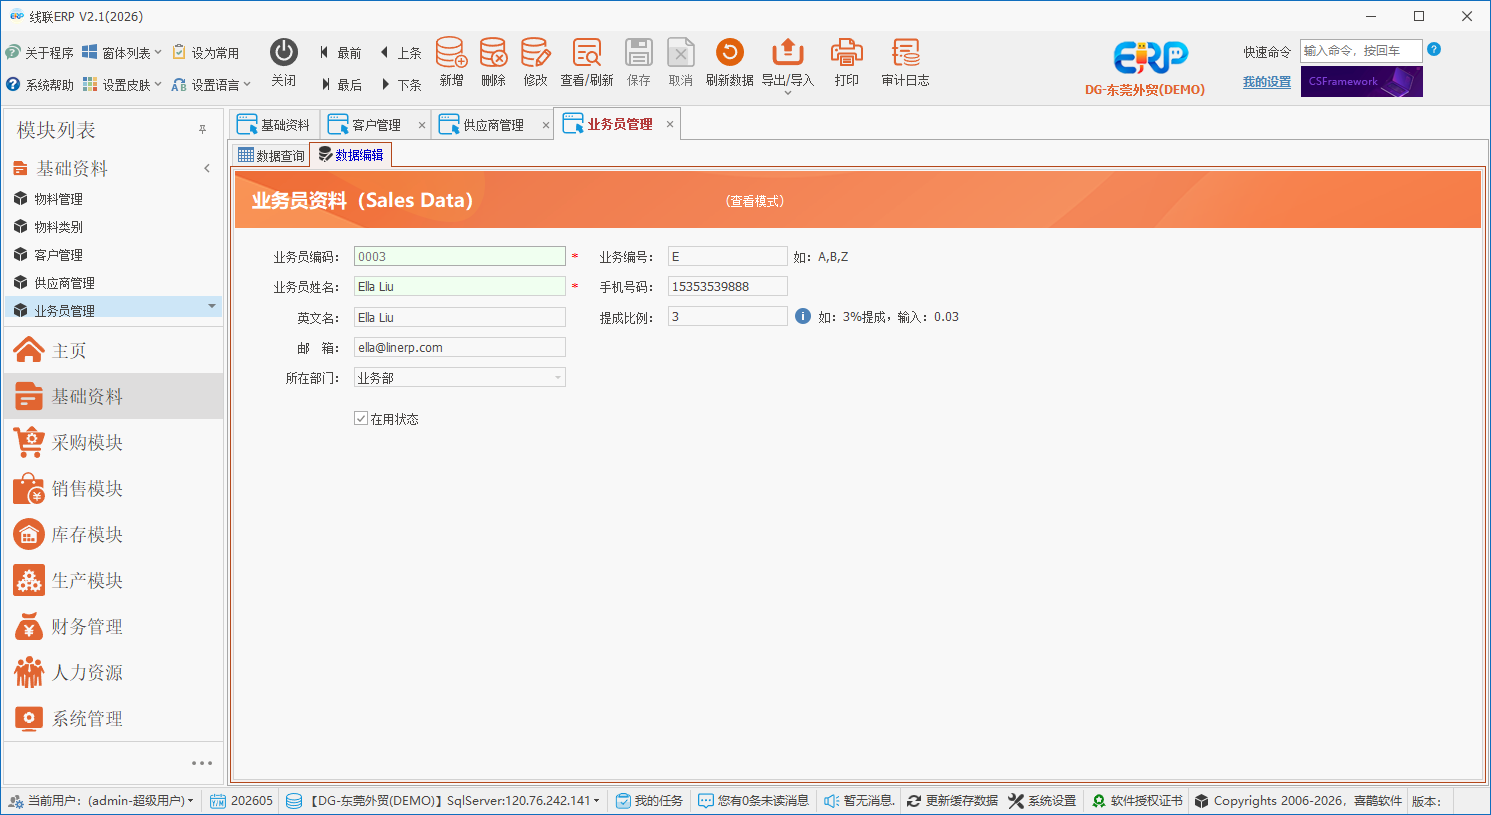Click the CSFramework banner thumbnail

[1362, 82]
